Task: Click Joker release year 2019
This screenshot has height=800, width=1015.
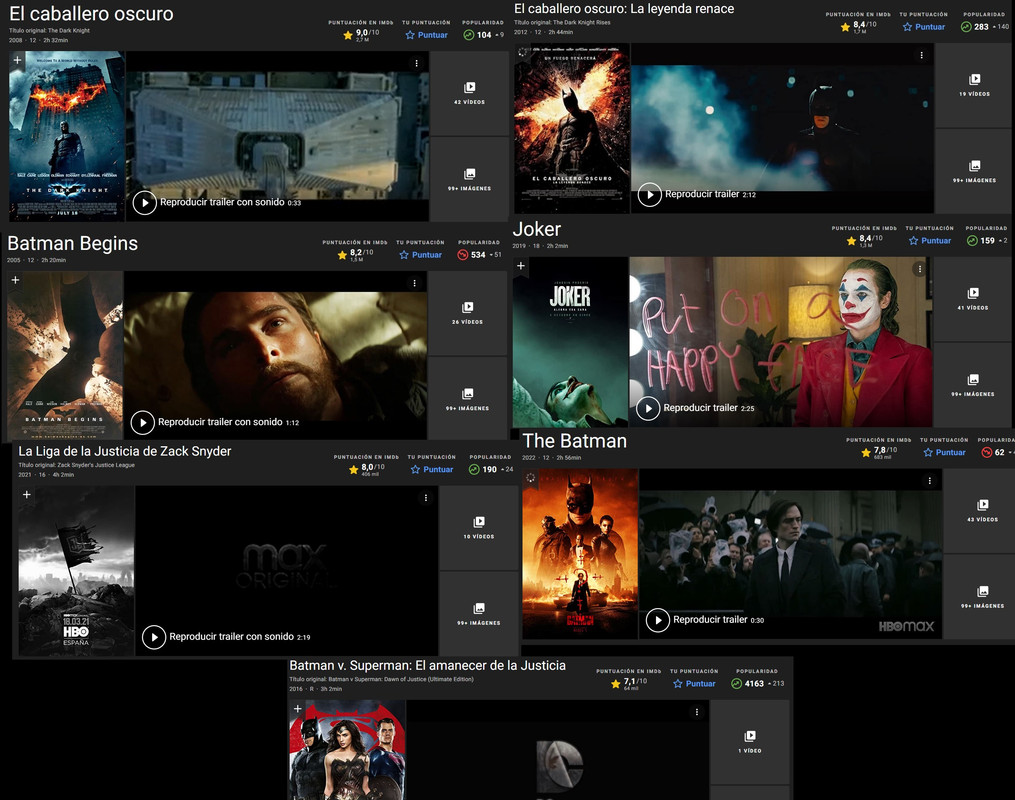Action: pos(519,246)
